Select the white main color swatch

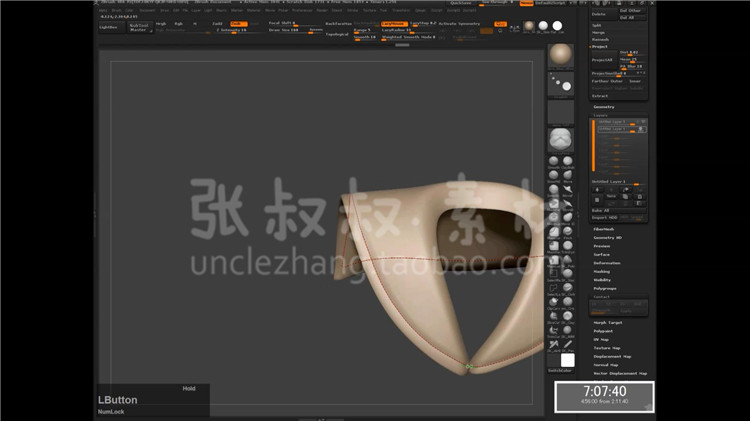[x=567, y=360]
